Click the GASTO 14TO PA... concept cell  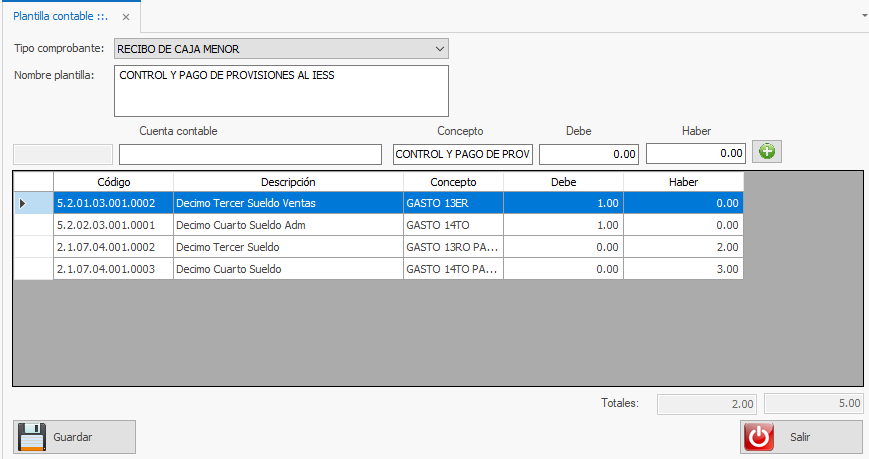pyautogui.click(x=452, y=269)
